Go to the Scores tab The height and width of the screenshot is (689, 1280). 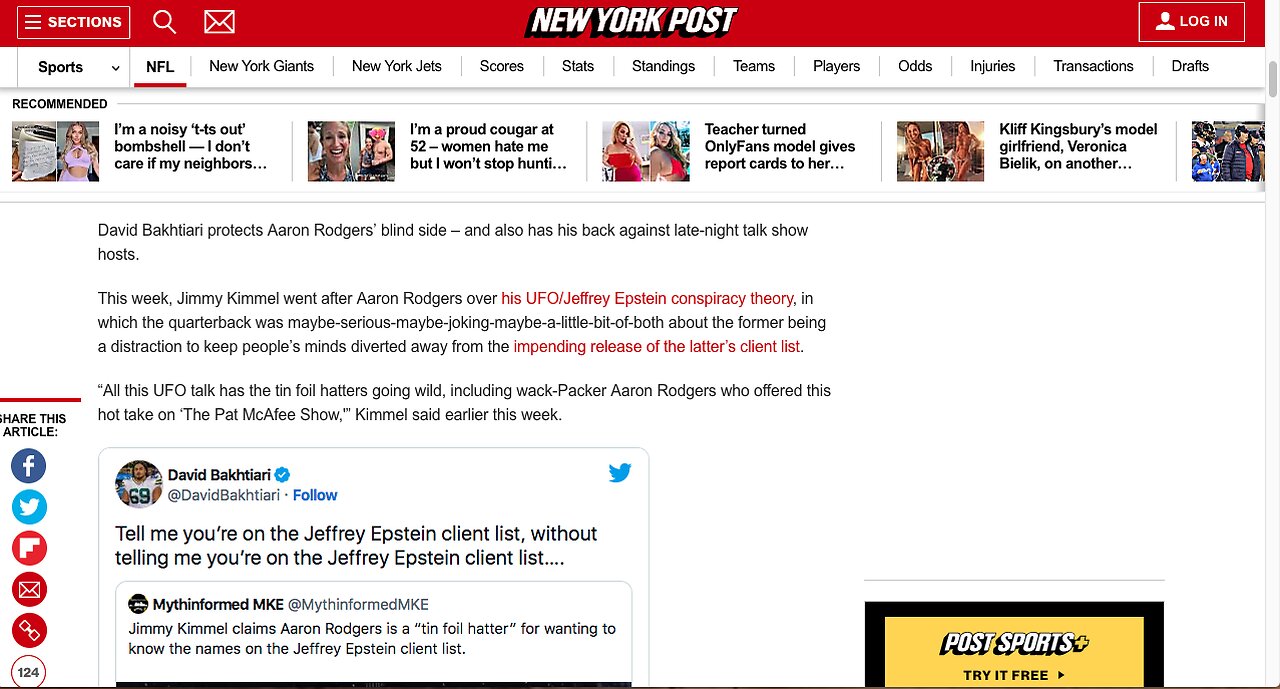click(x=502, y=66)
